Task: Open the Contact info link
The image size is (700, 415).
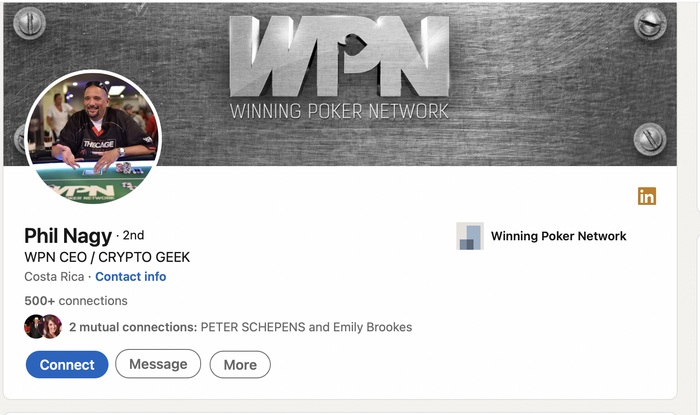Action: tap(131, 277)
